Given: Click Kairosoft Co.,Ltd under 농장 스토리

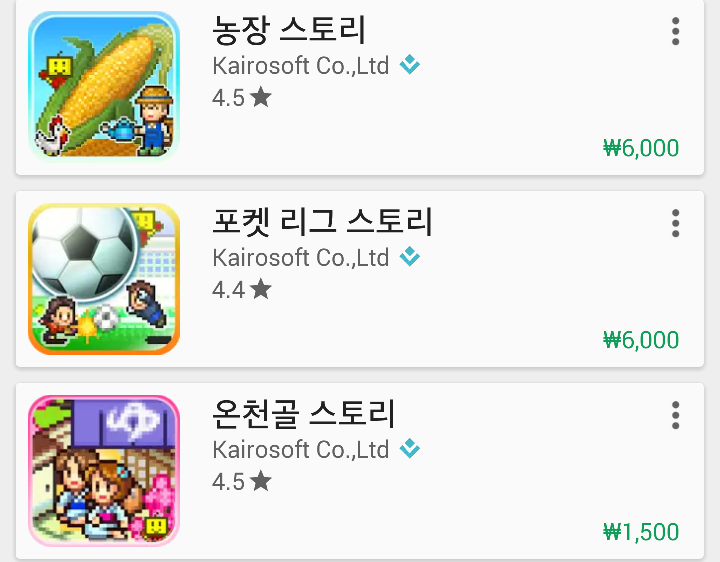Looking at the screenshot, I should (x=301, y=66).
